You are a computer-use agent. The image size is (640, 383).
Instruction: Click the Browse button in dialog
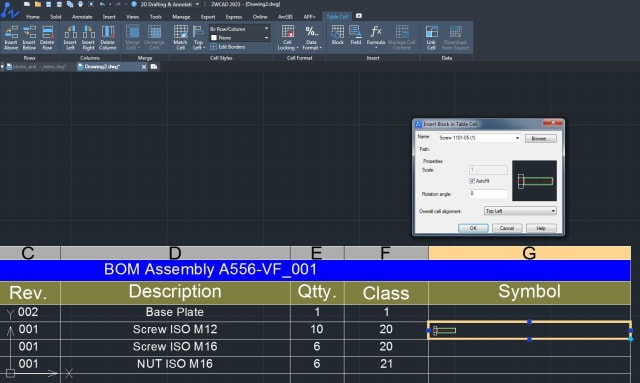coord(540,138)
